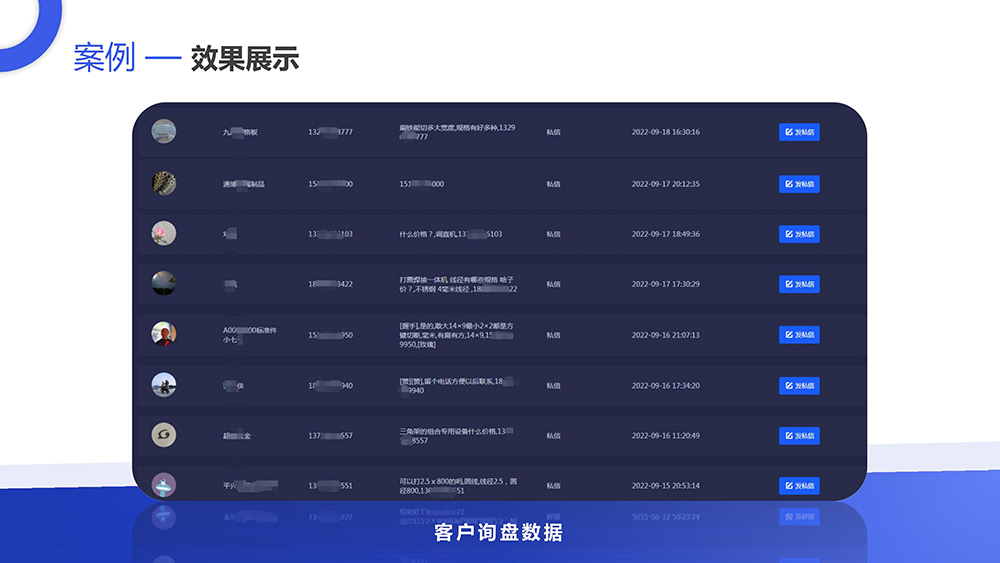Select the gray swirl logo avatar
Screen dimensions: 1000x563
pos(164,435)
